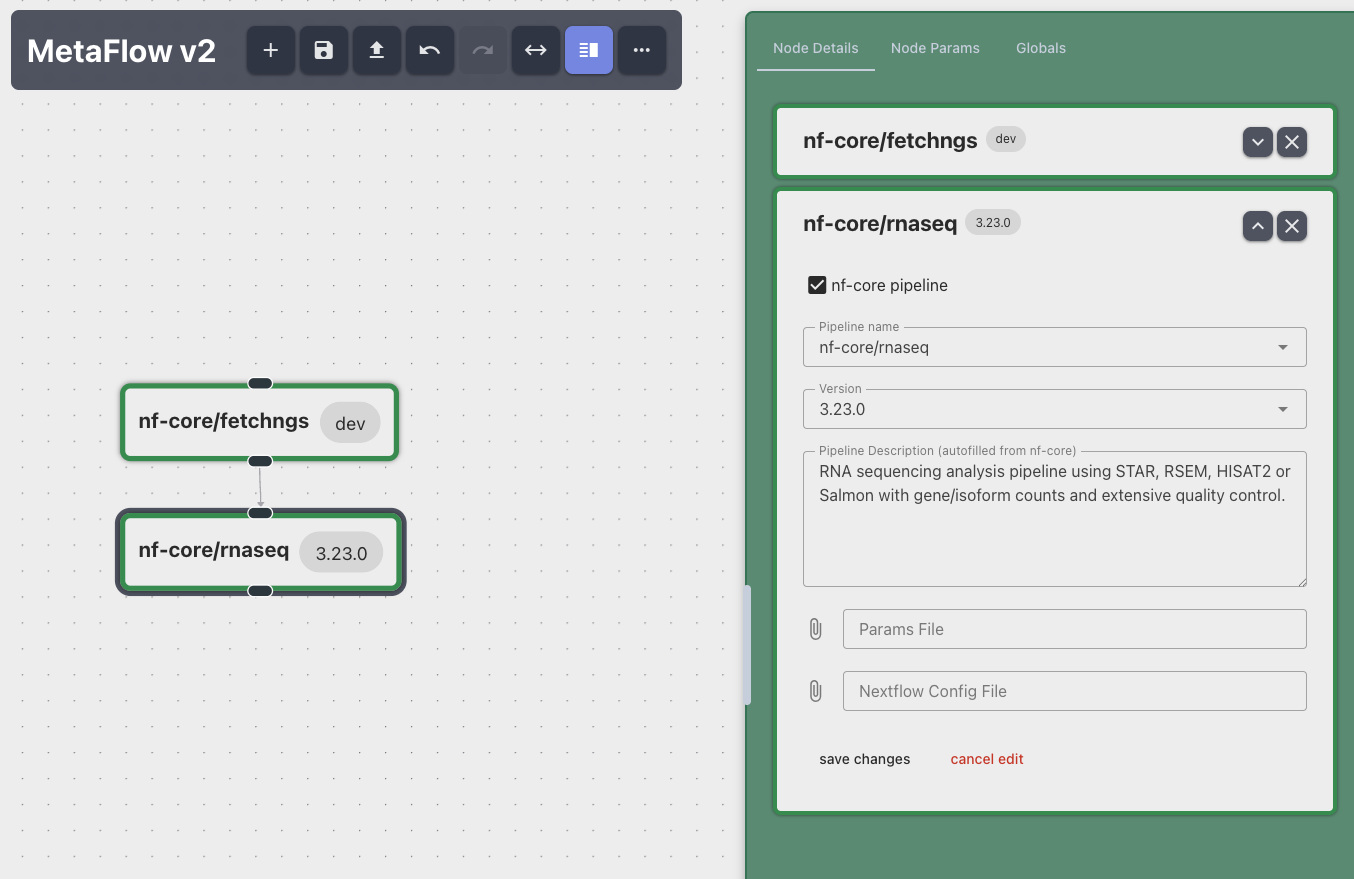
Task: Click the top handle of fetchngs node
Action: pos(260,383)
